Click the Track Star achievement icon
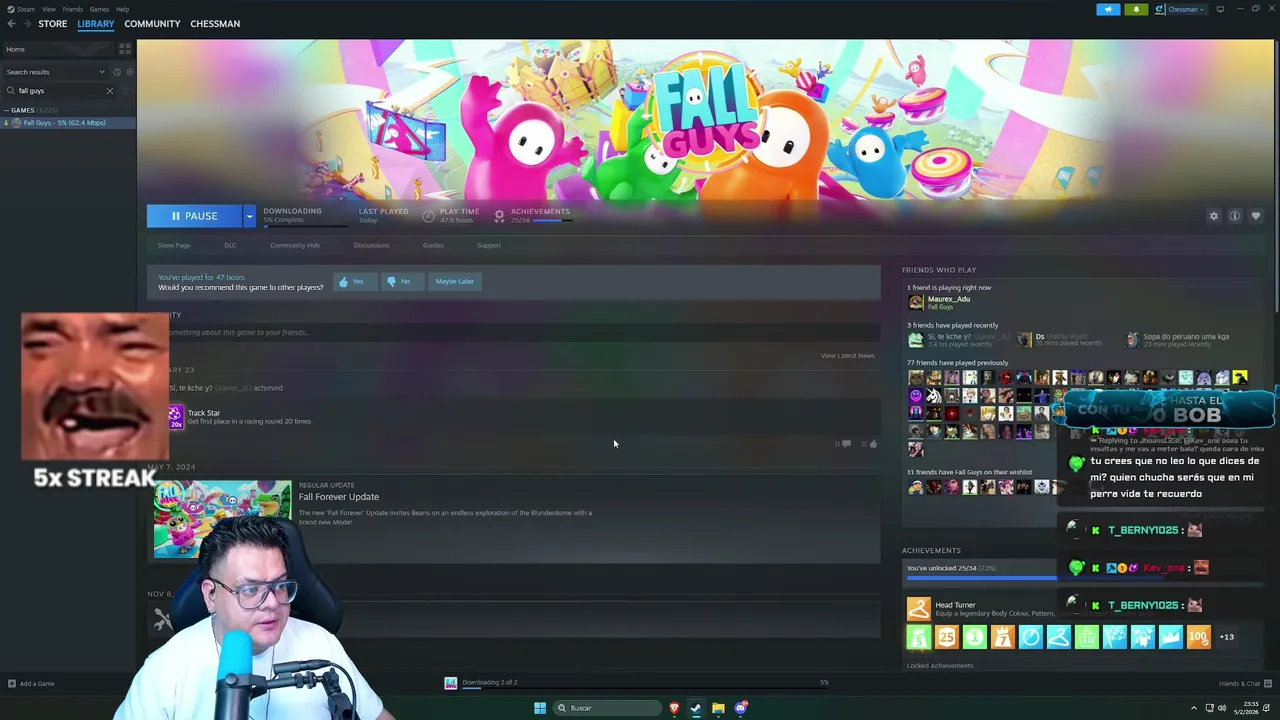Image resolution: width=1280 pixels, height=720 pixels. (x=175, y=417)
